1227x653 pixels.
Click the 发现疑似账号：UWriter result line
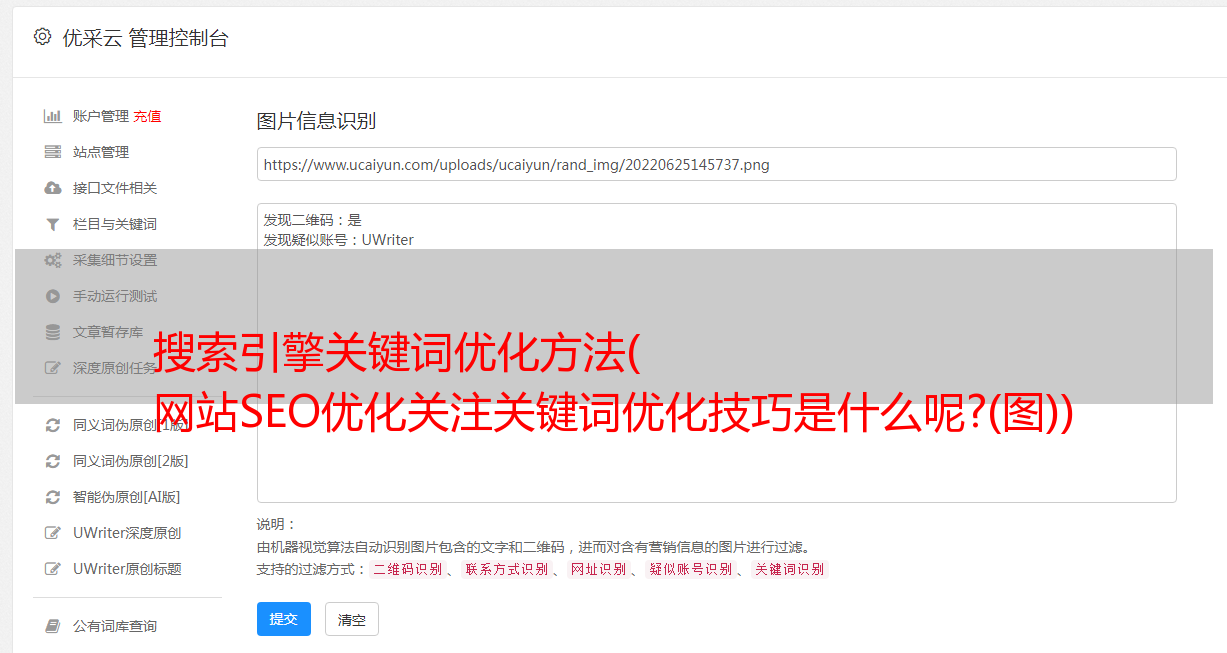click(339, 240)
